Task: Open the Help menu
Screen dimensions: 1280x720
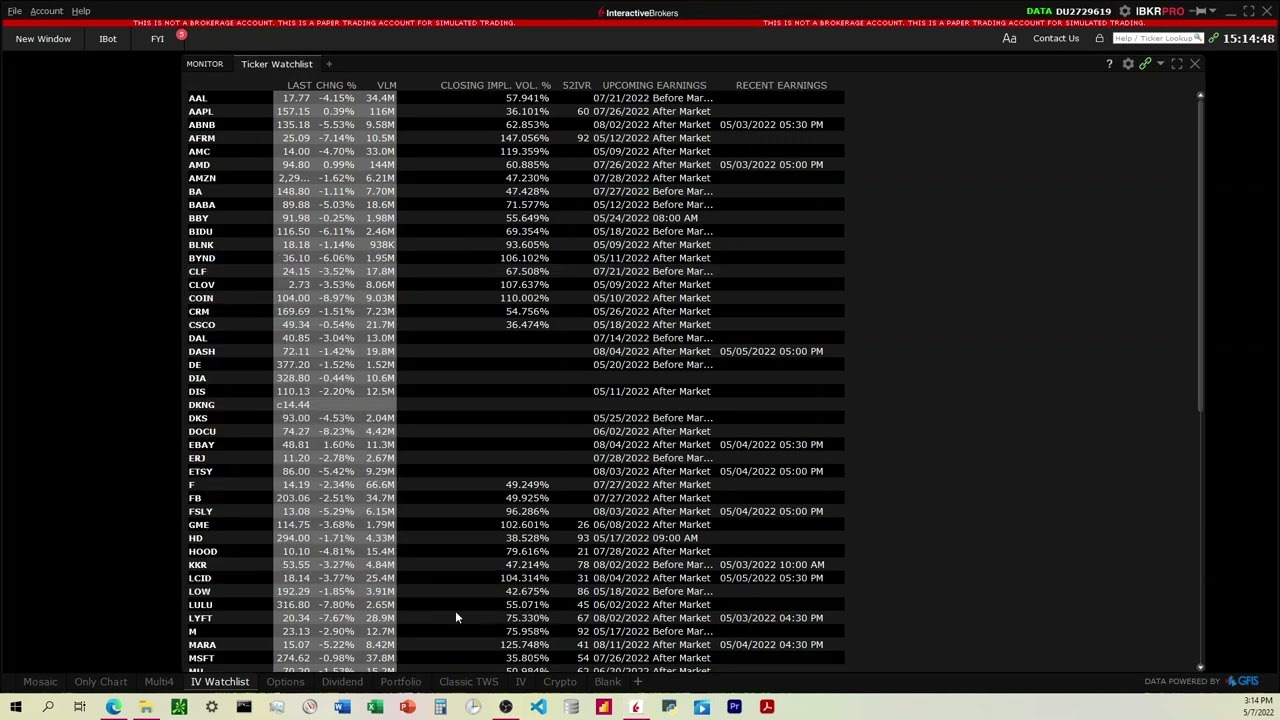Action: click(x=81, y=11)
